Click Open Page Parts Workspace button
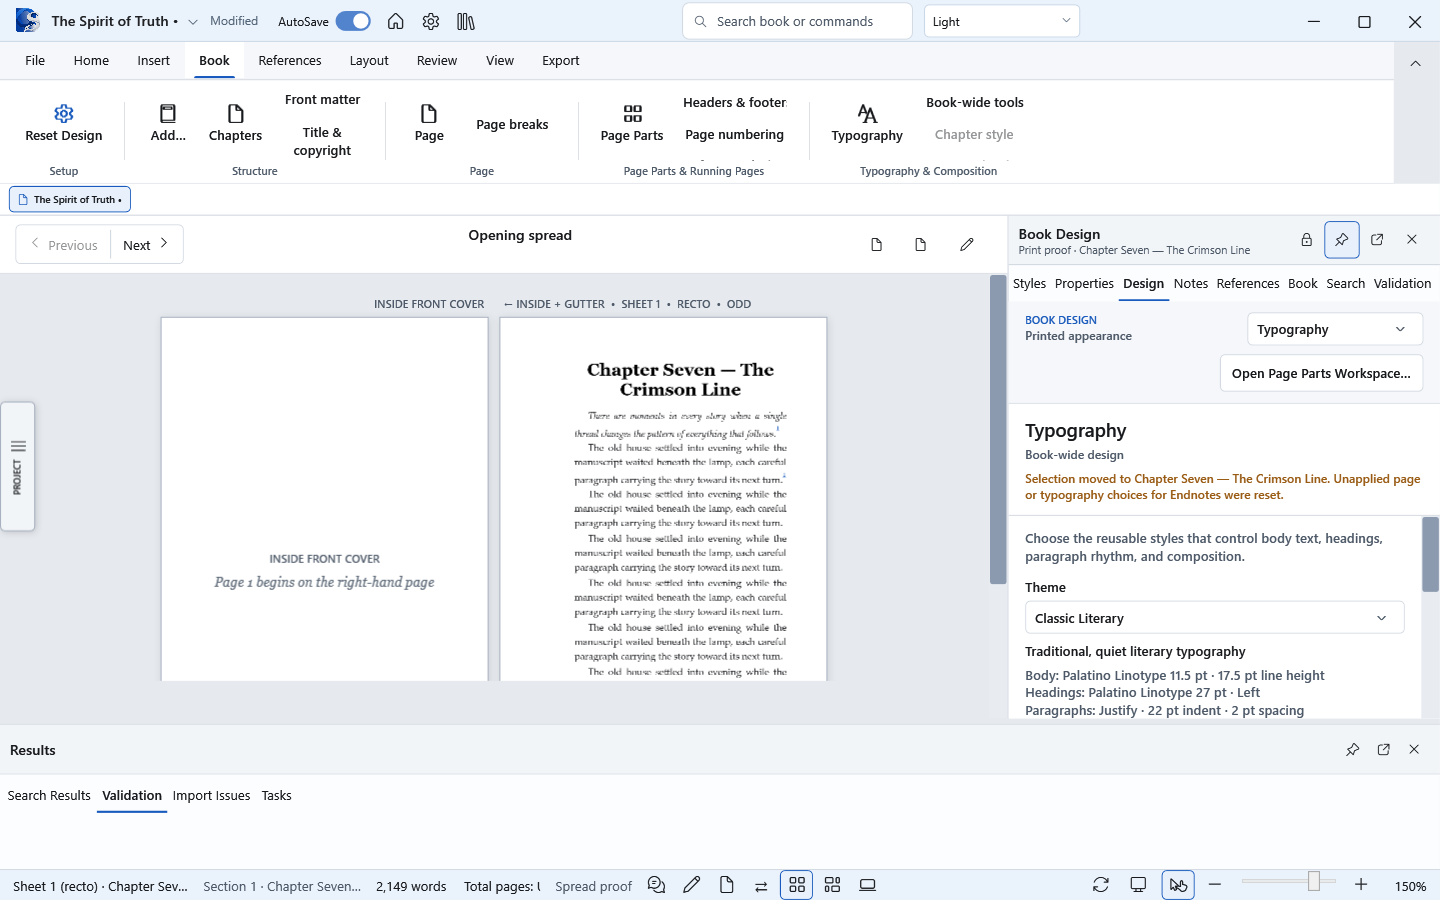Viewport: 1440px width, 900px height. click(1321, 373)
